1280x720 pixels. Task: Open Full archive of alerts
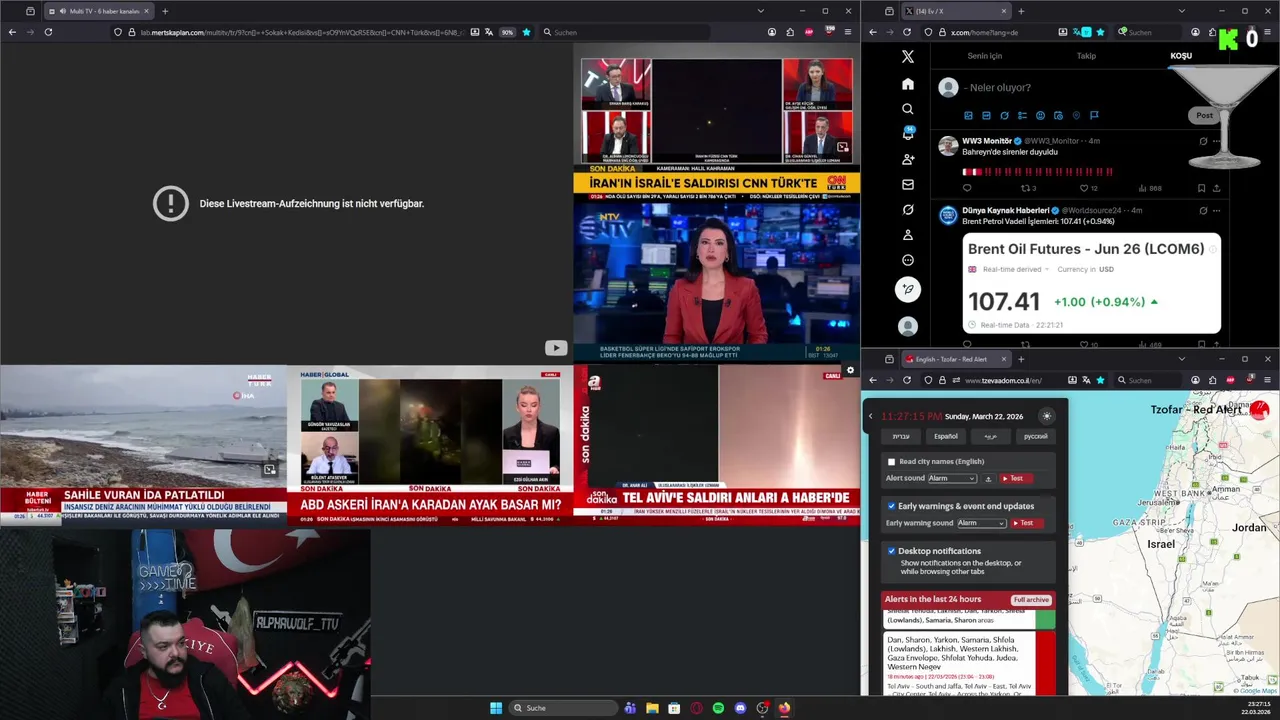1031,600
